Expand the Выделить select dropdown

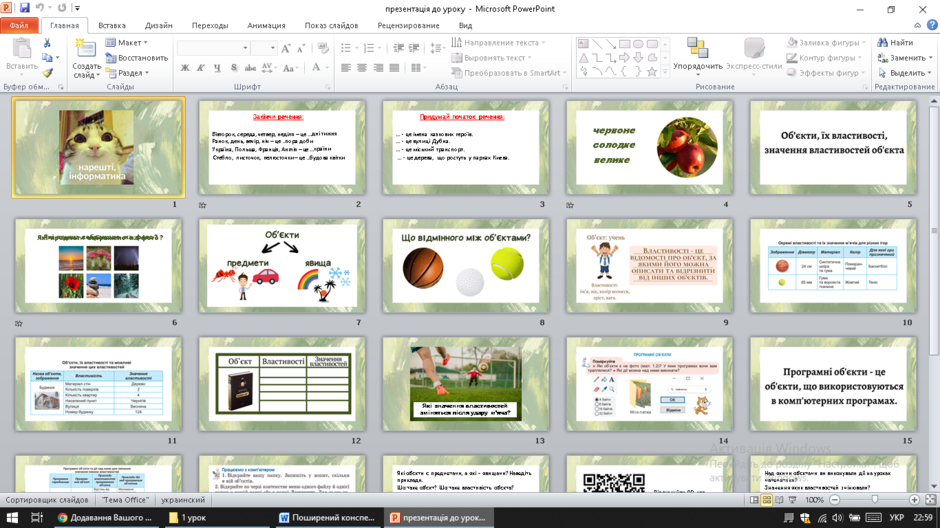point(905,73)
